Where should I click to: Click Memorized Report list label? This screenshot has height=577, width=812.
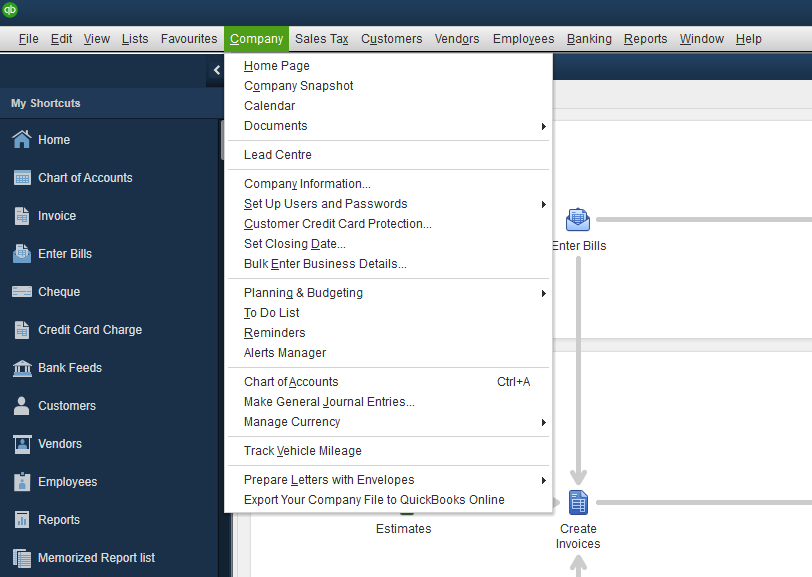[x=96, y=558]
